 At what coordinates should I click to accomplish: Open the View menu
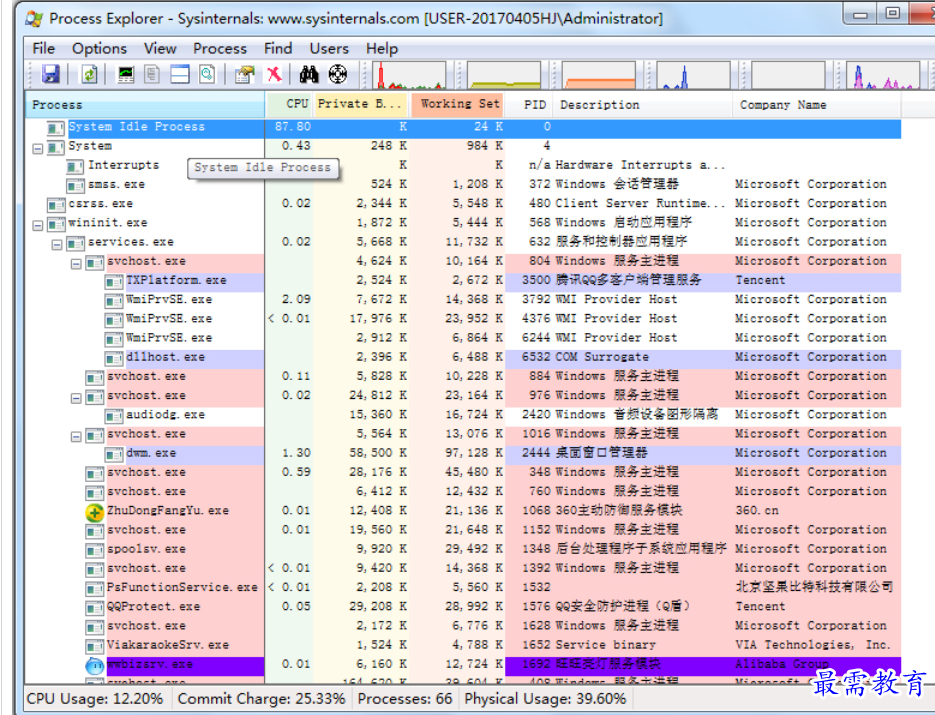pos(160,48)
